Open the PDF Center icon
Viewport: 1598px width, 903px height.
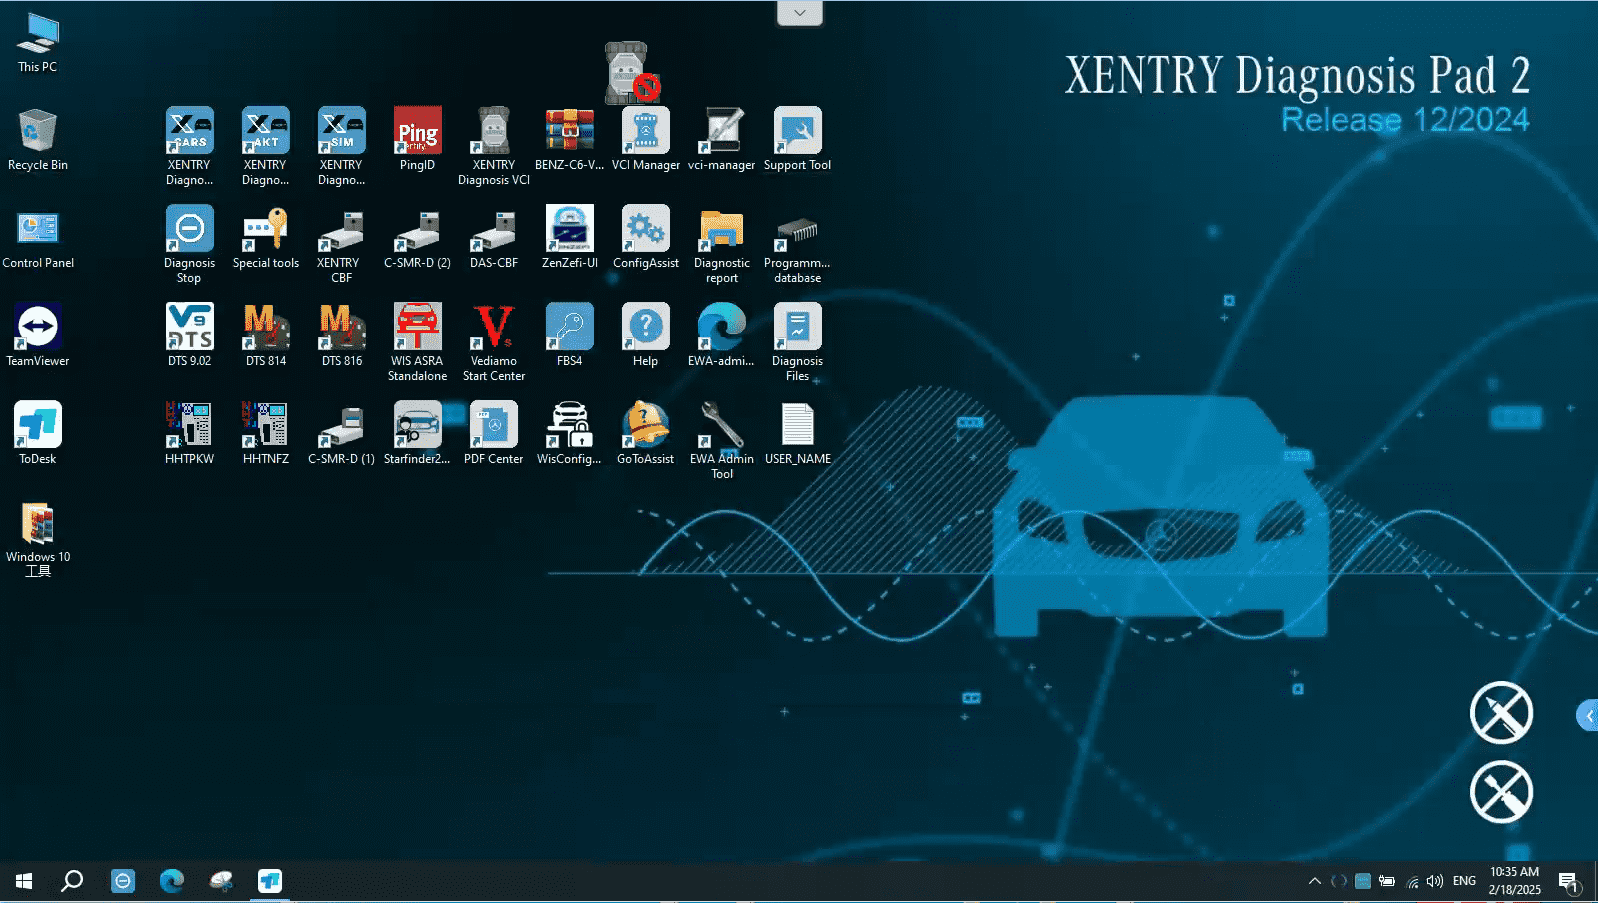493,427
